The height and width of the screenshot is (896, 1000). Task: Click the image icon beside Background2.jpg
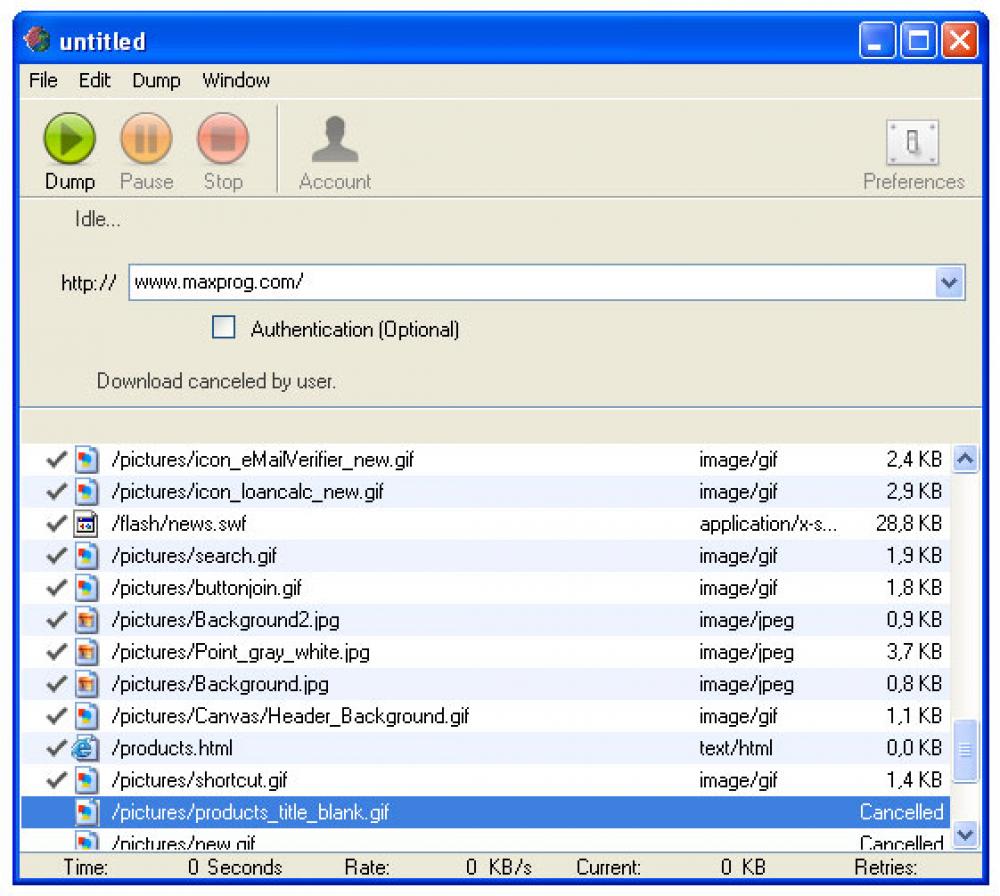(86, 620)
